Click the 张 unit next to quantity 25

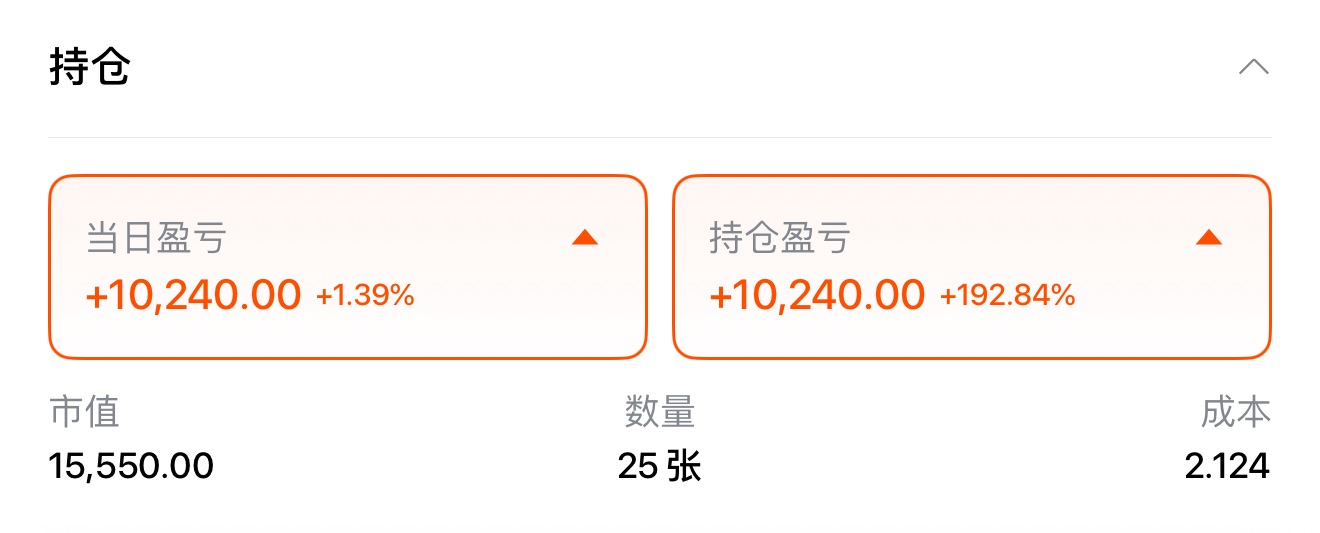(x=684, y=466)
